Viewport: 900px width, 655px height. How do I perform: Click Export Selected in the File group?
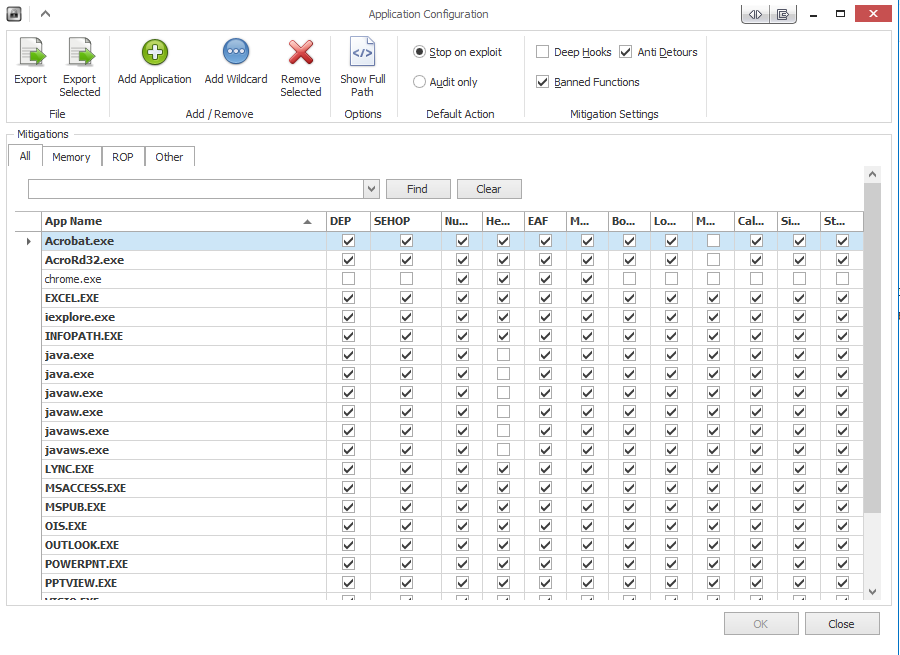click(79, 67)
